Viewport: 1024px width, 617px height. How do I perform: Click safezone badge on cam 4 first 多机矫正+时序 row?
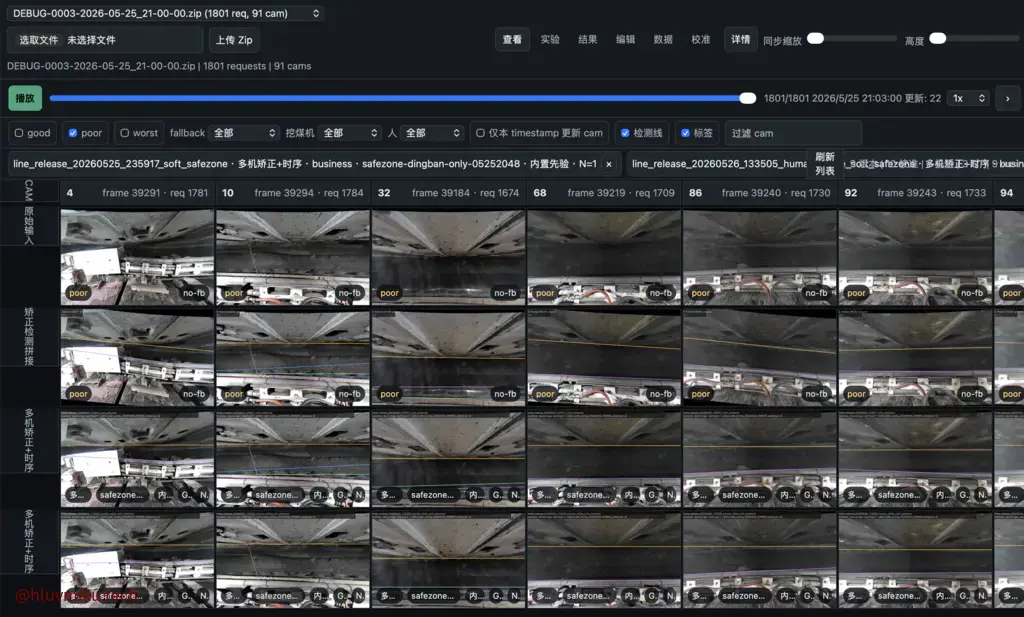tap(121, 495)
